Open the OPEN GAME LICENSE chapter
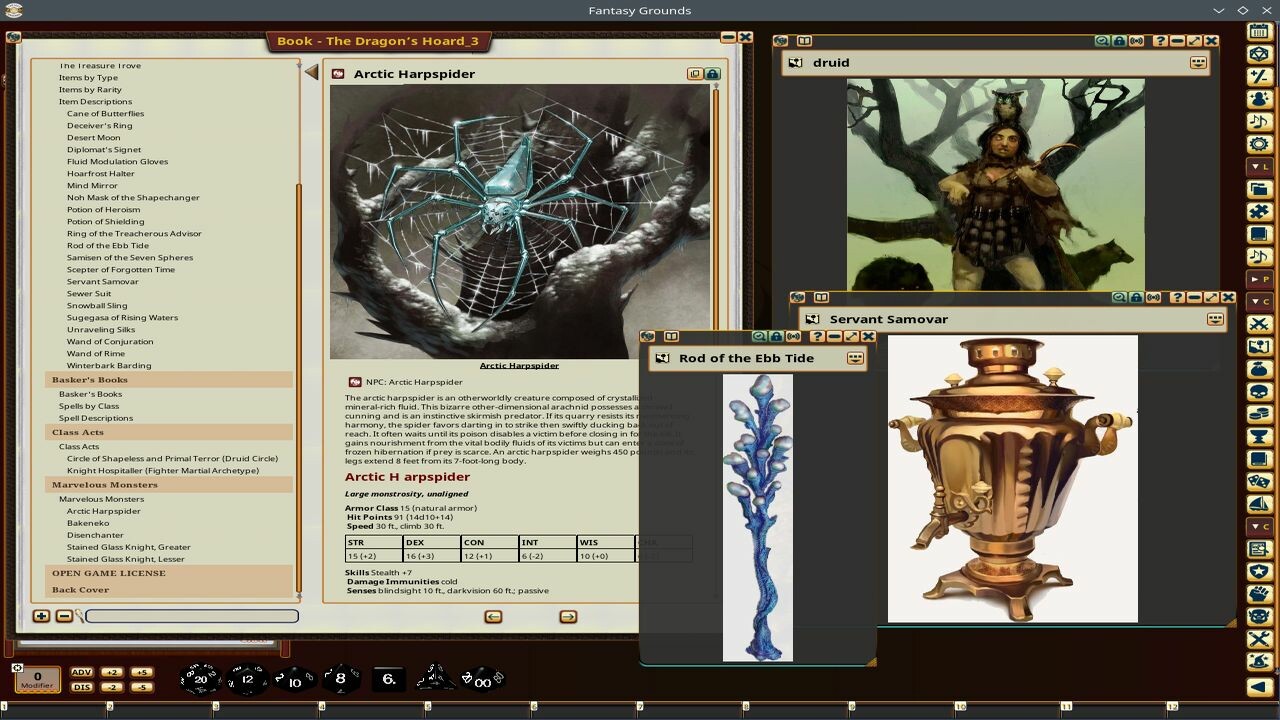 109,573
